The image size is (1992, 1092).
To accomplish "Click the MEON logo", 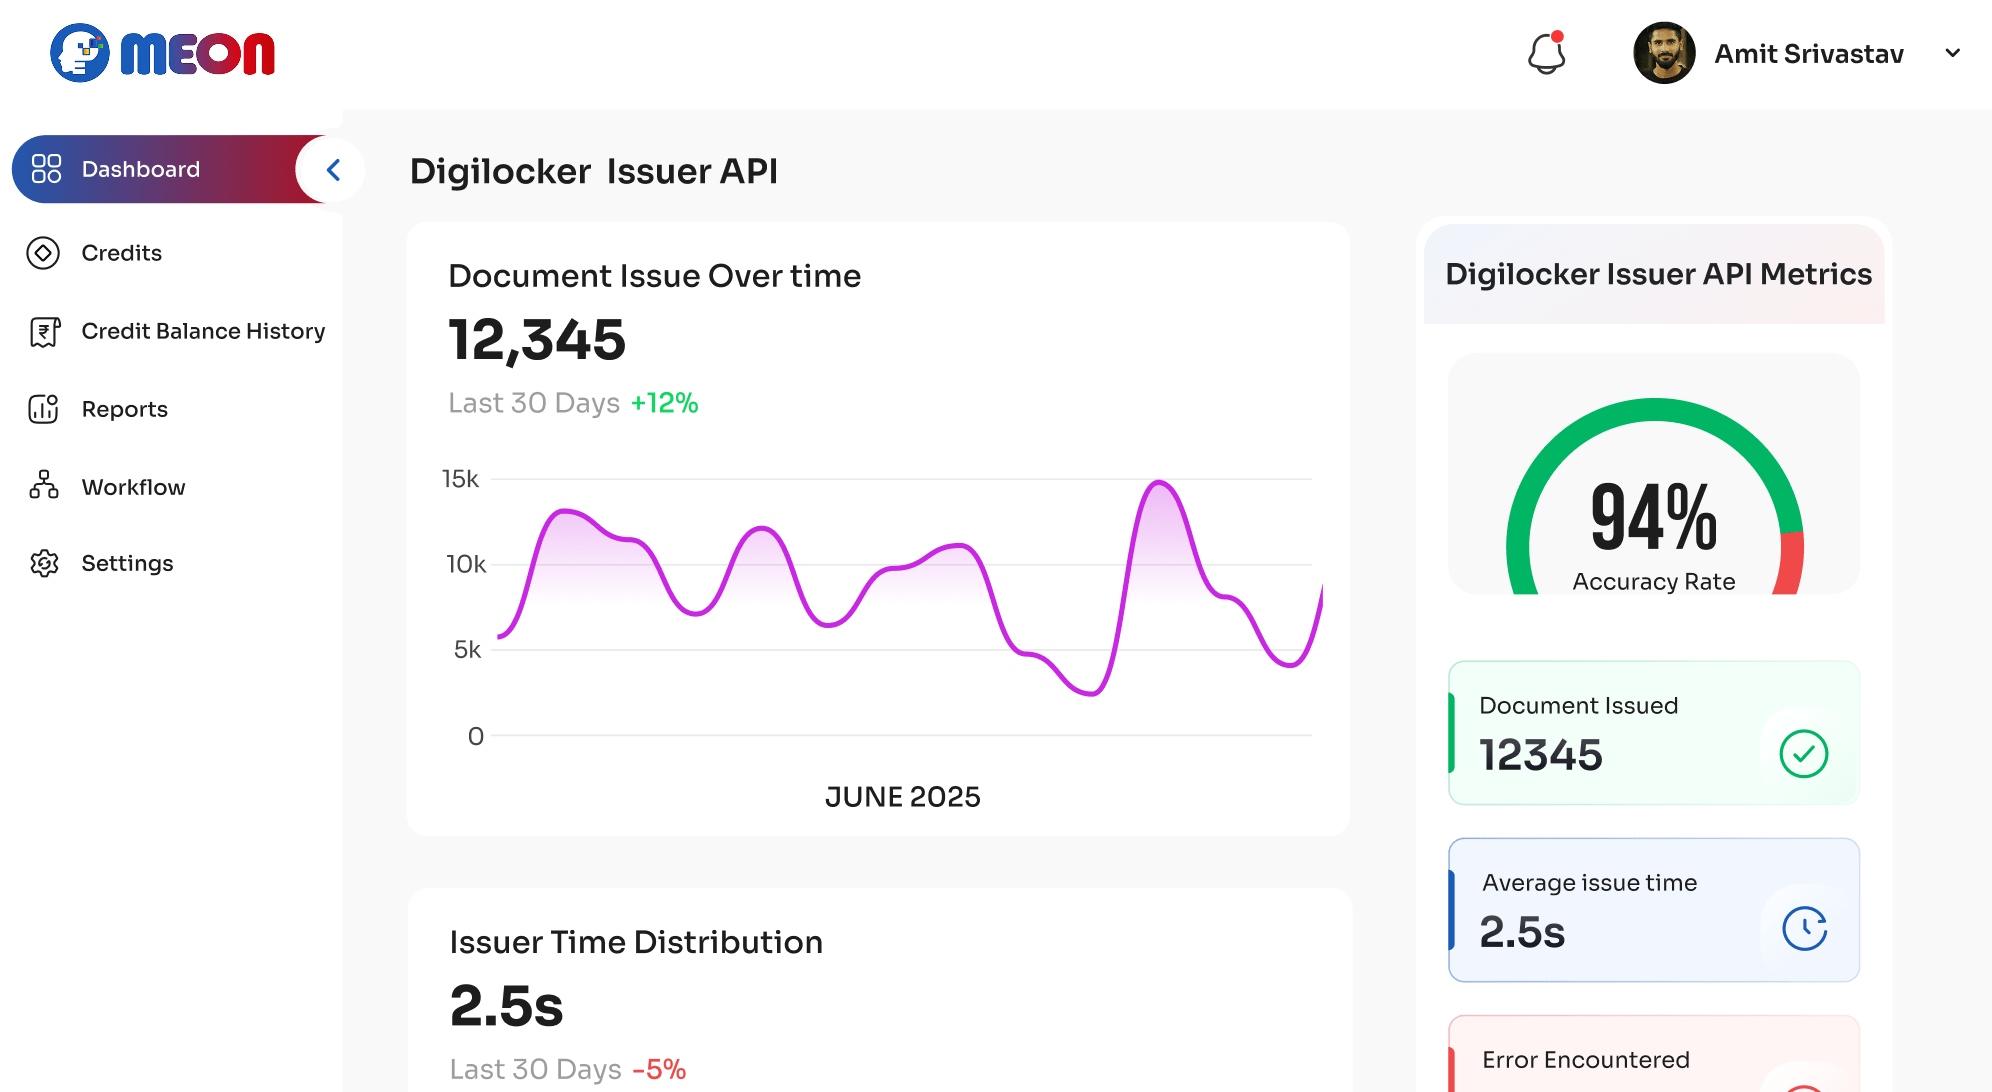I will (x=162, y=53).
